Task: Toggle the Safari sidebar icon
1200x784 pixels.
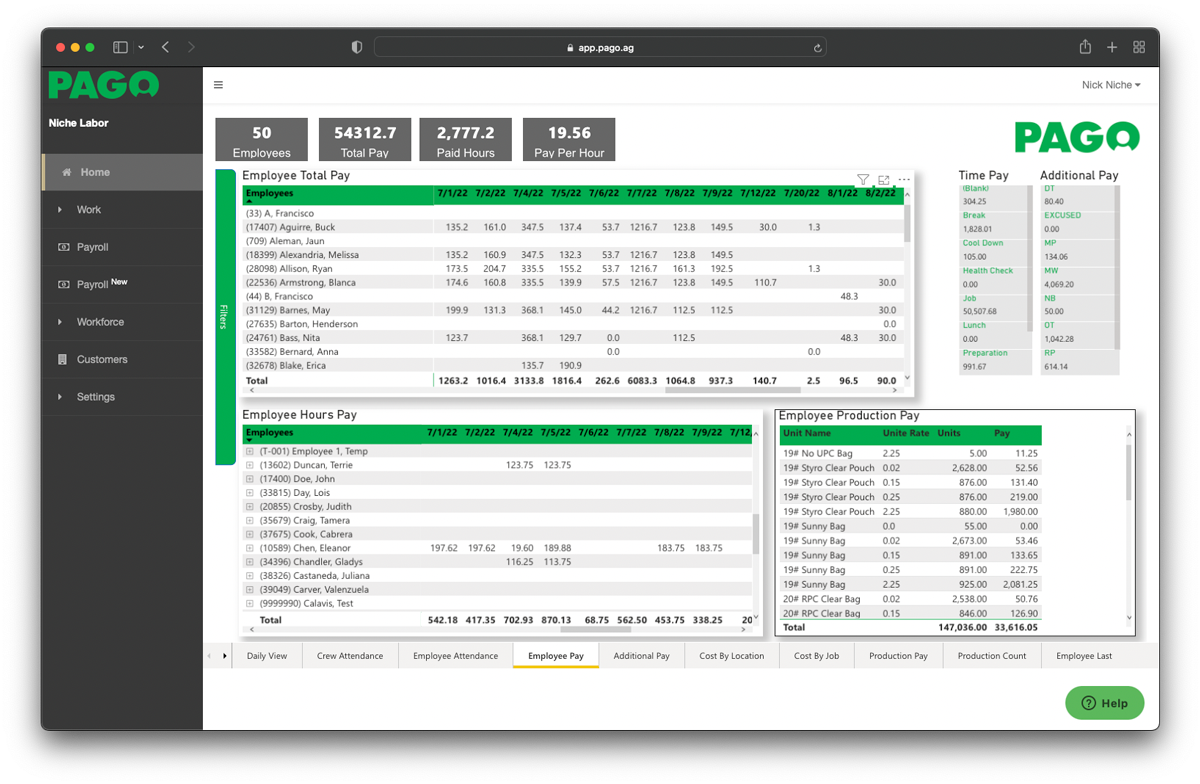Action: coord(120,47)
